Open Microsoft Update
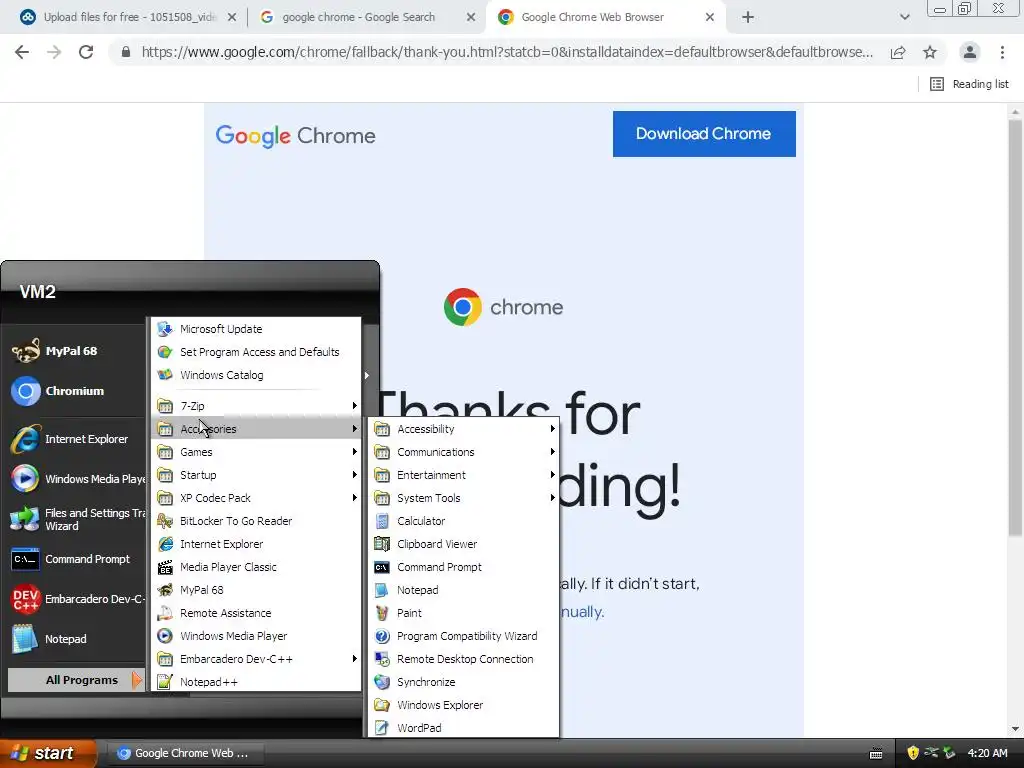 coord(256,329)
